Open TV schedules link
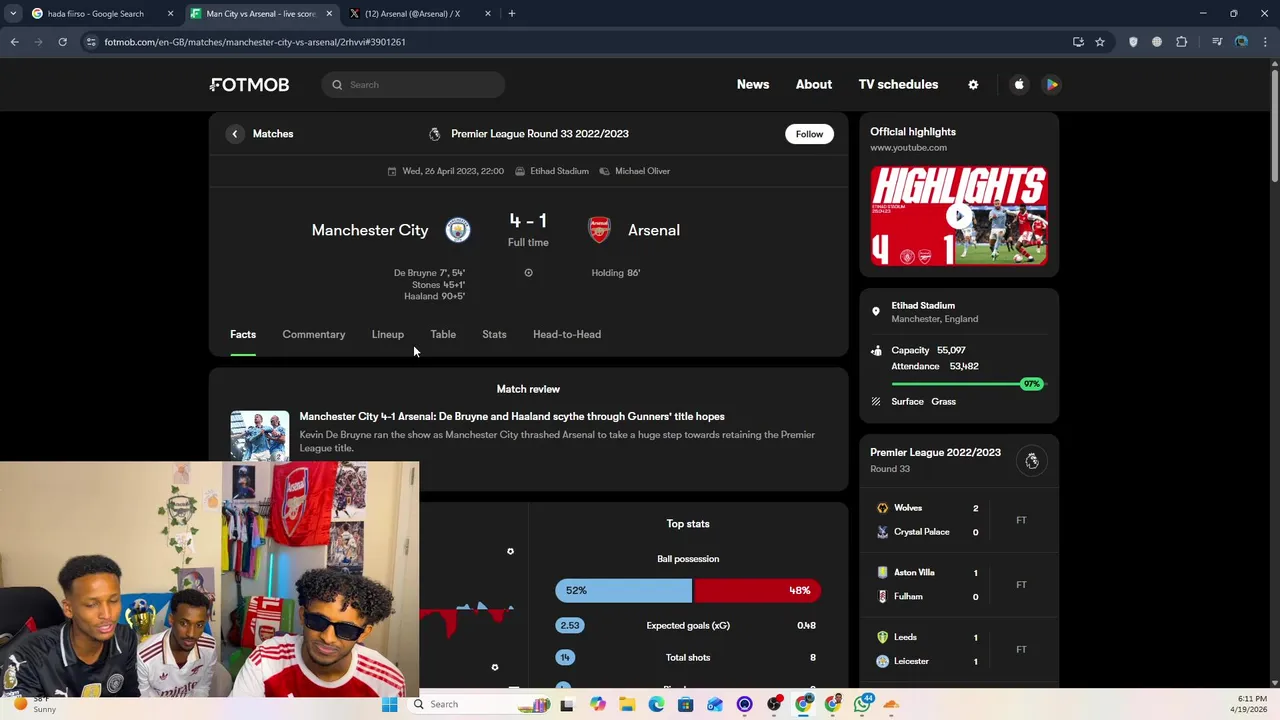 (898, 85)
